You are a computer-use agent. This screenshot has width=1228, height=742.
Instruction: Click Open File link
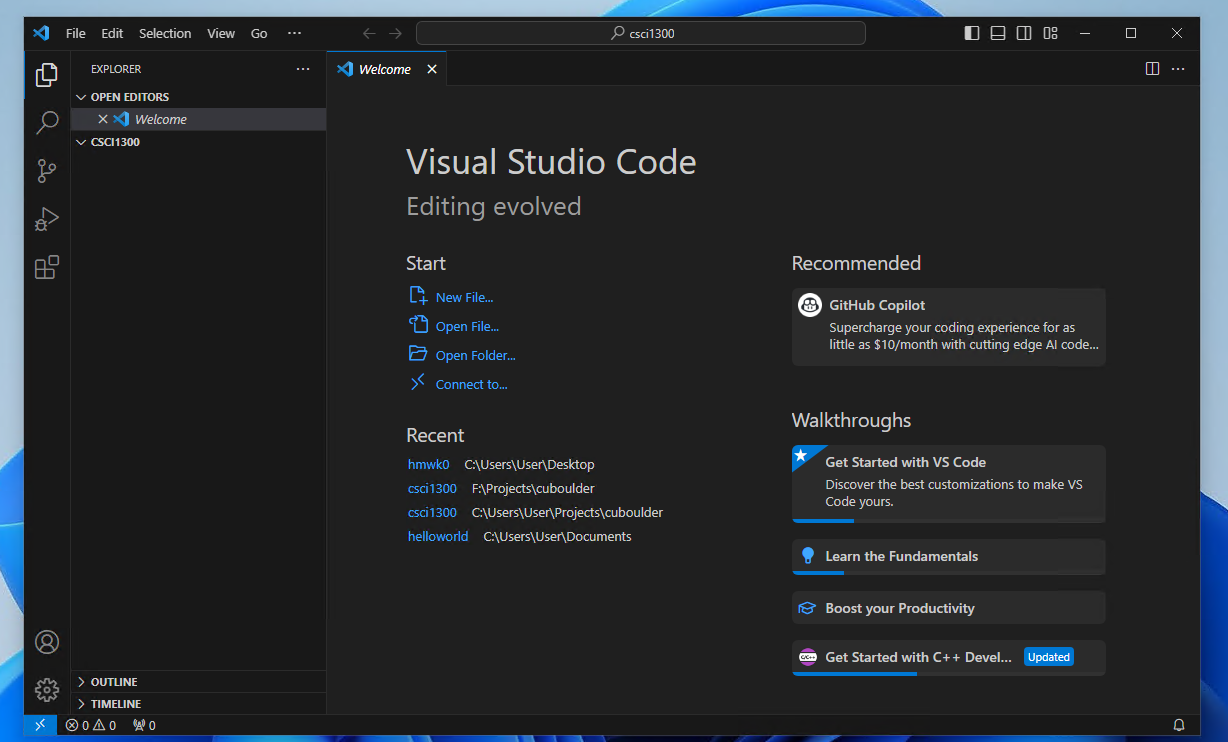[x=467, y=327]
